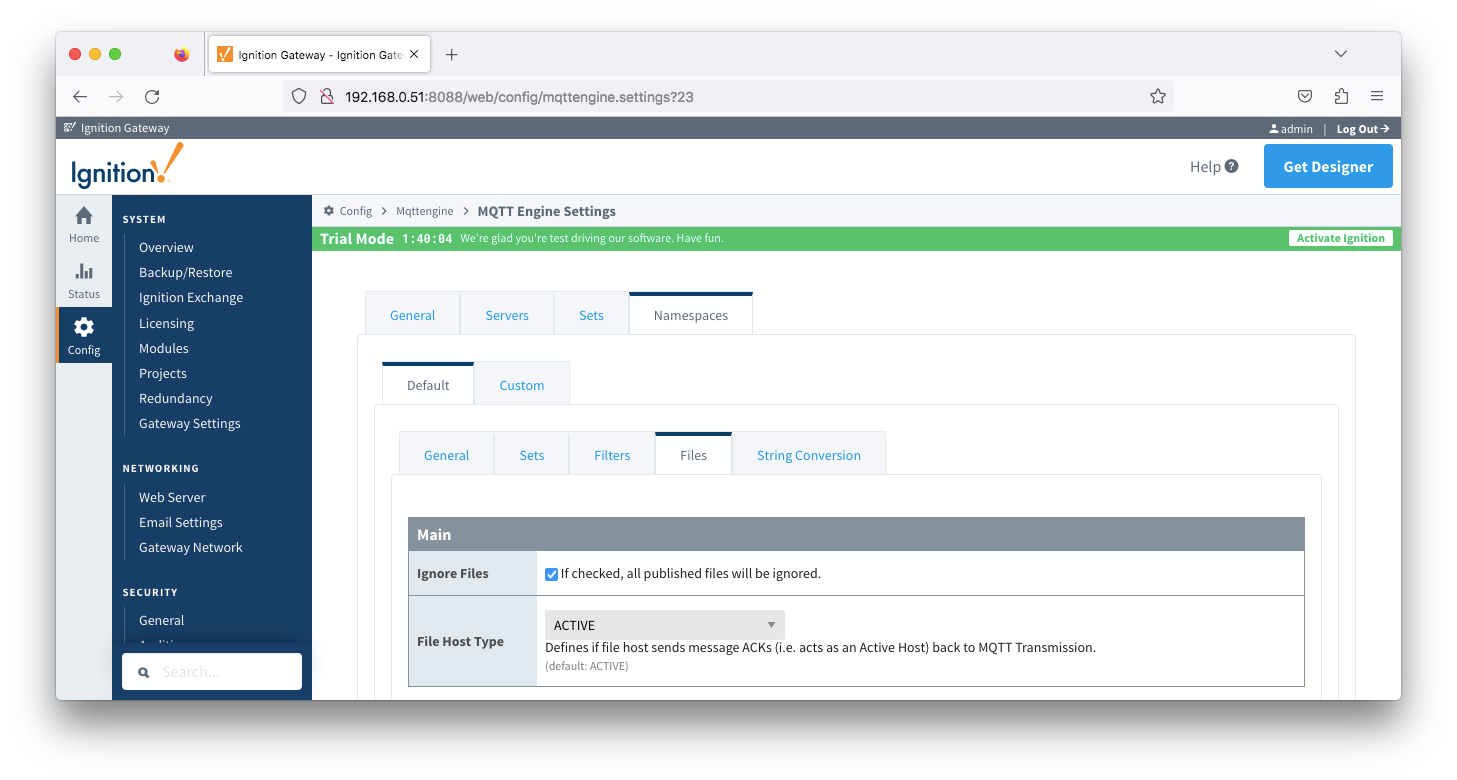Switch to the Custom namespace tab

(x=522, y=385)
